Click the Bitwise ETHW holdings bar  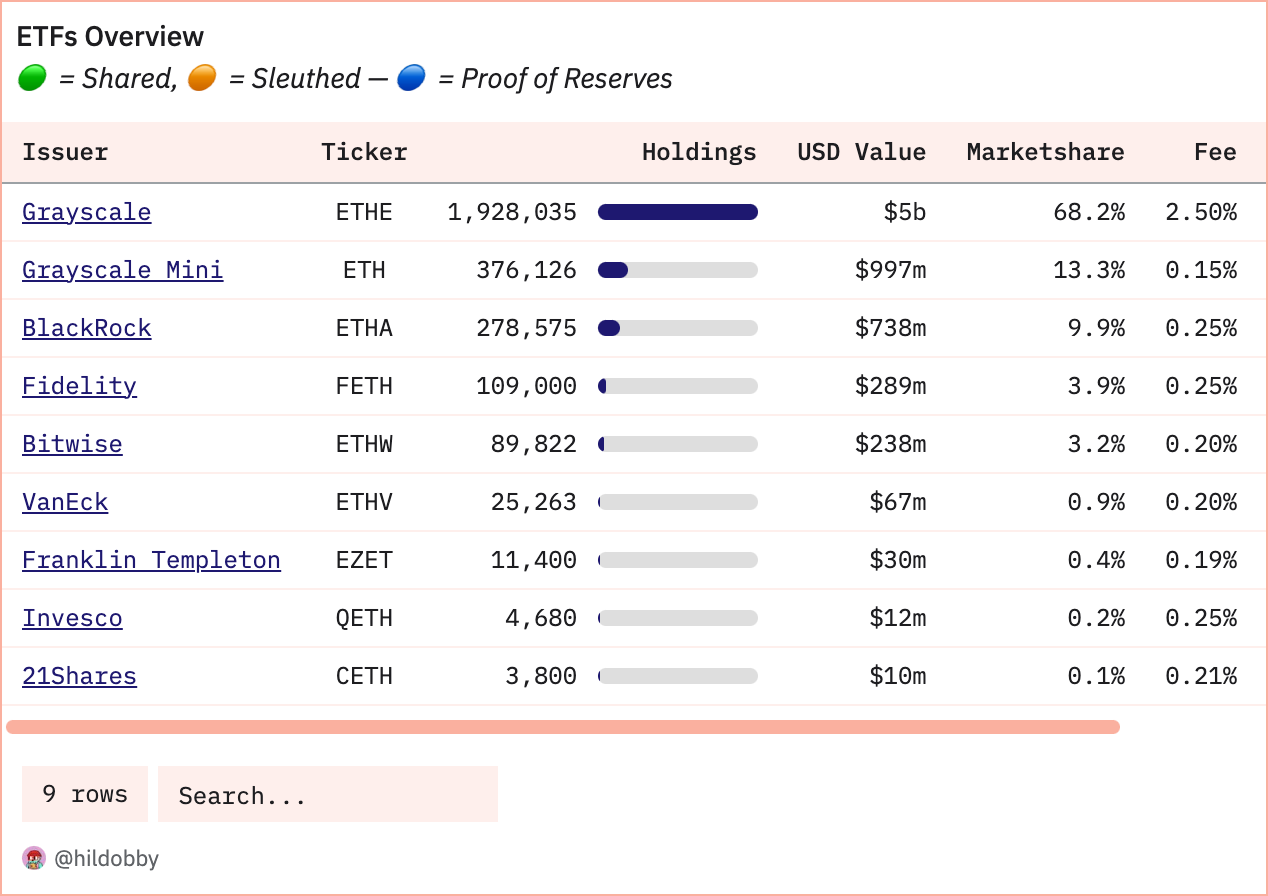678,444
